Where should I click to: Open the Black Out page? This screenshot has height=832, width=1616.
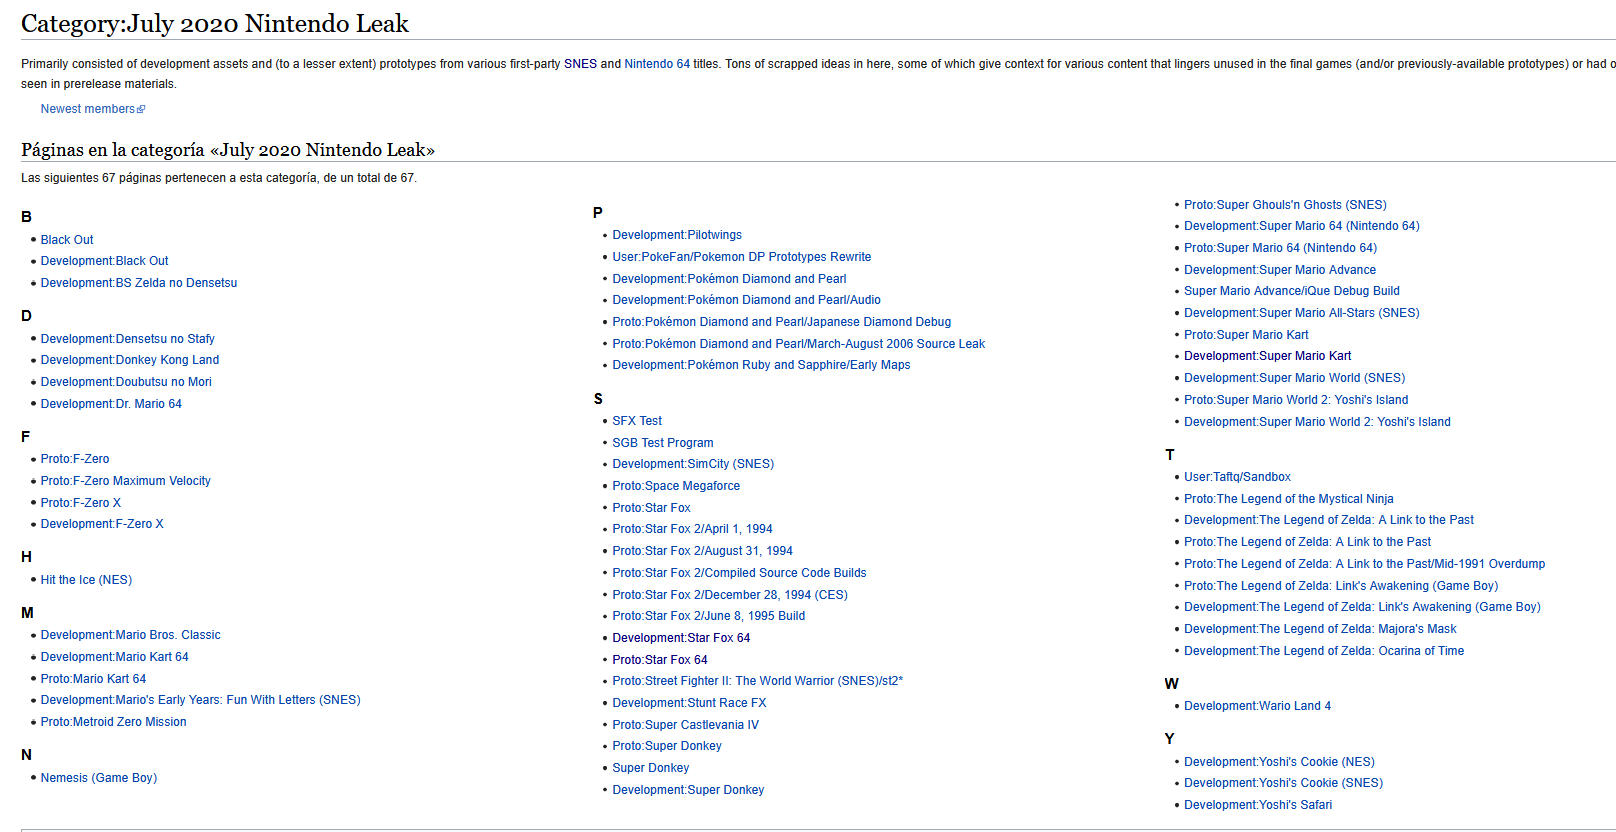[67, 240]
